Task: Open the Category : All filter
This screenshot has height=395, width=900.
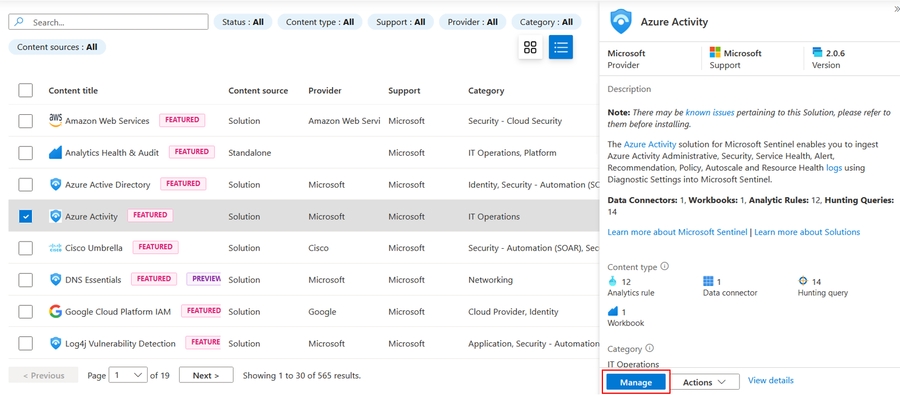Action: (x=546, y=22)
